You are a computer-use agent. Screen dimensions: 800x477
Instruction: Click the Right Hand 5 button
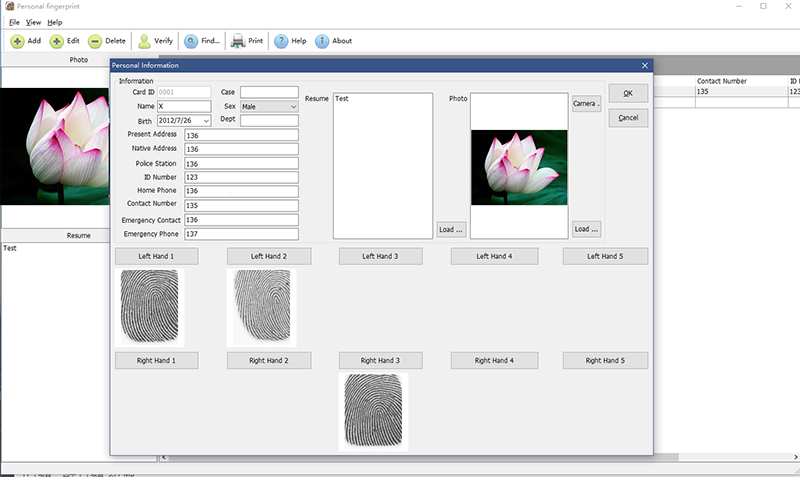click(x=605, y=360)
